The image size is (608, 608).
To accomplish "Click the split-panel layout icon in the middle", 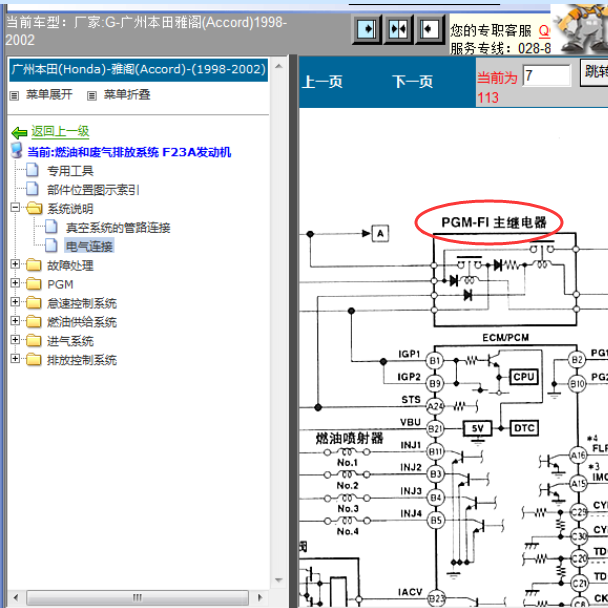I will click(398, 29).
